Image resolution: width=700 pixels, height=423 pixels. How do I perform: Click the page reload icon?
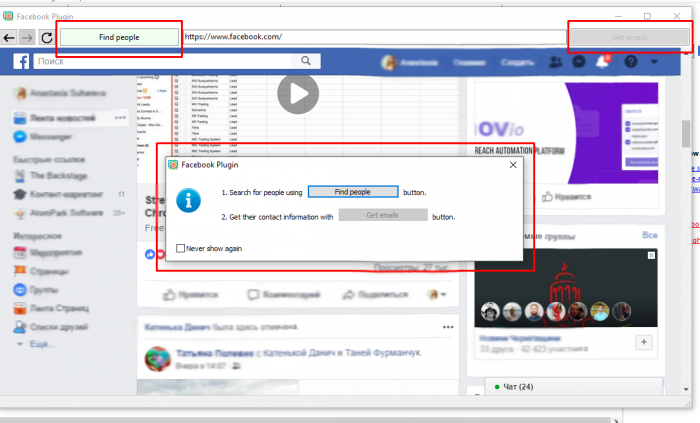tap(46, 37)
